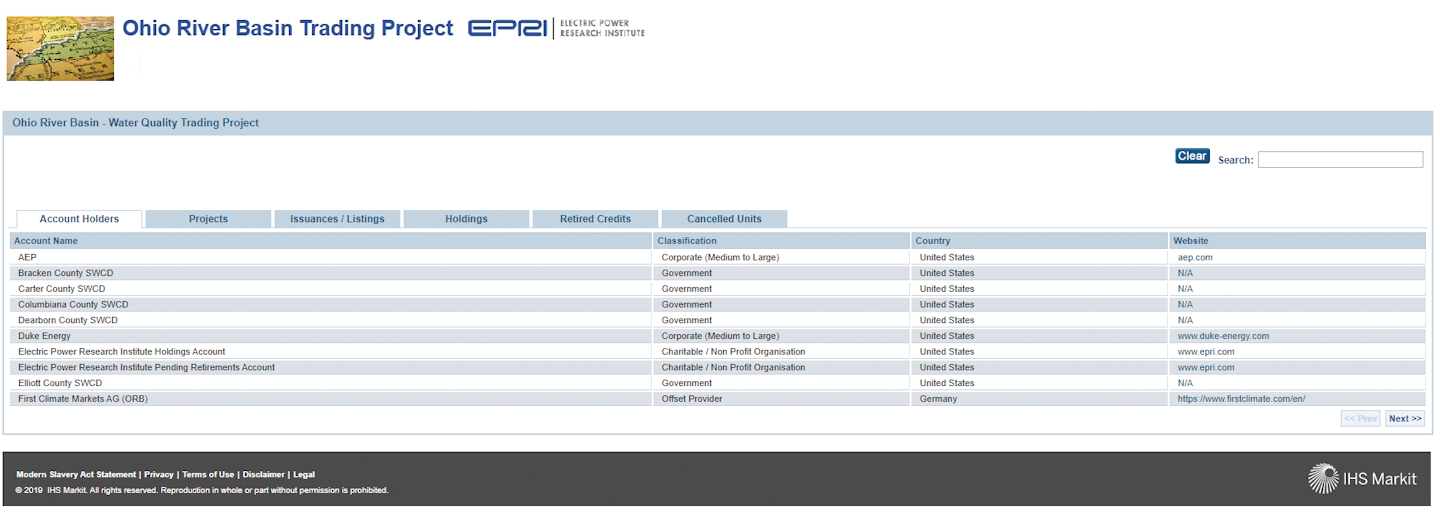The height and width of the screenshot is (521, 1440).
Task: Visit the firstclimate.com website link
Action: [1241, 399]
